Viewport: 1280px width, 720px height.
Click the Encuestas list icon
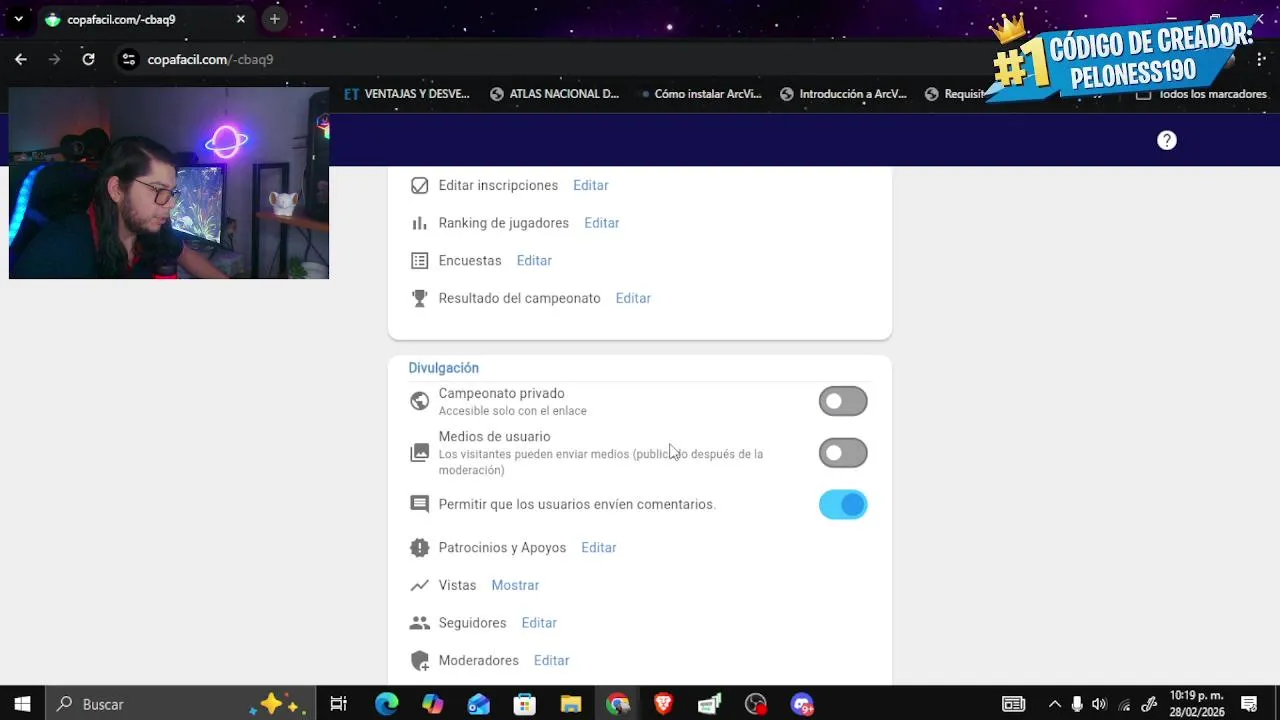pos(420,261)
